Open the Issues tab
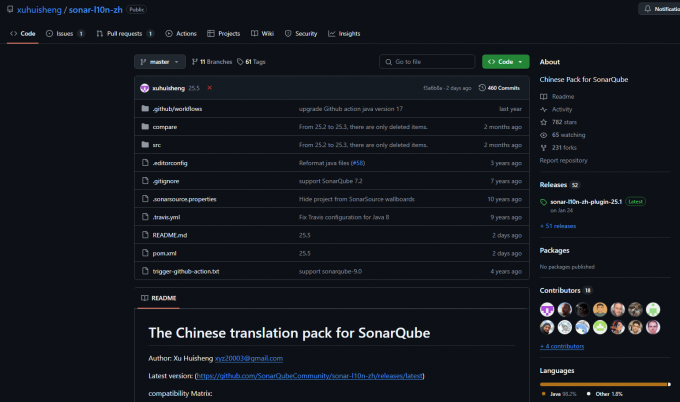680x402 pixels. [65, 33]
